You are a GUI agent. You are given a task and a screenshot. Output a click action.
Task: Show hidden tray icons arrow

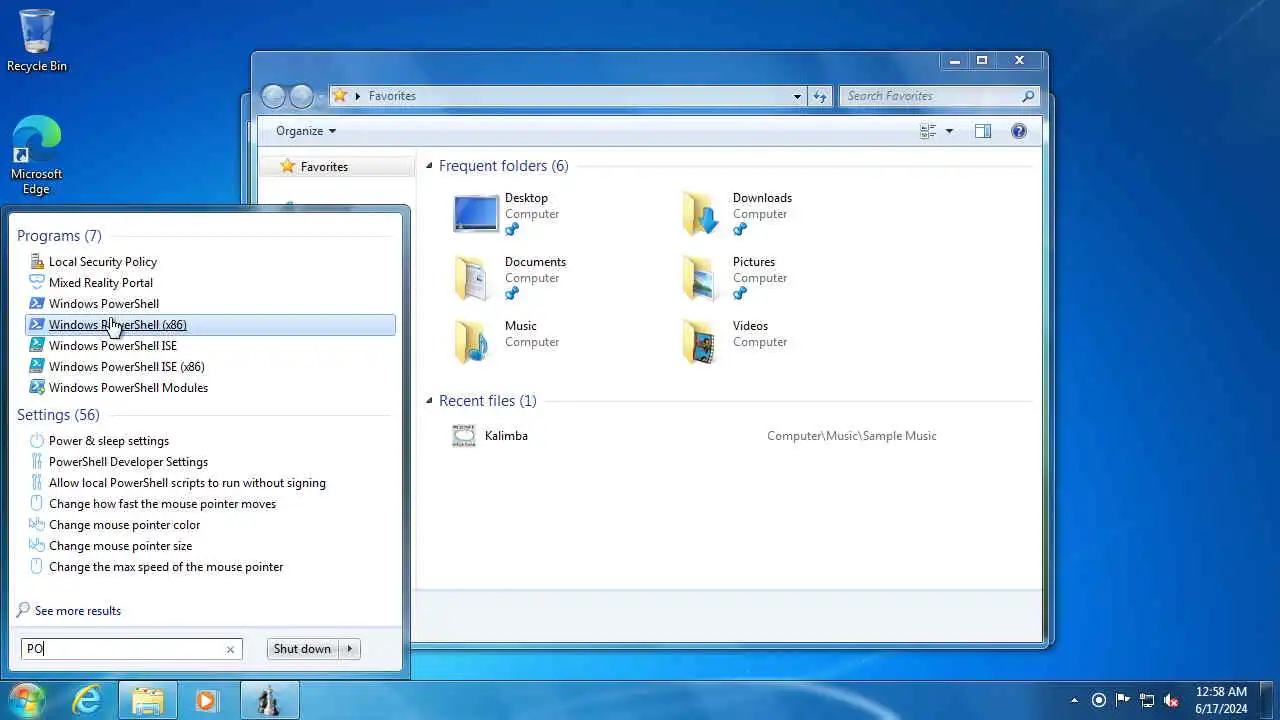[1075, 701]
